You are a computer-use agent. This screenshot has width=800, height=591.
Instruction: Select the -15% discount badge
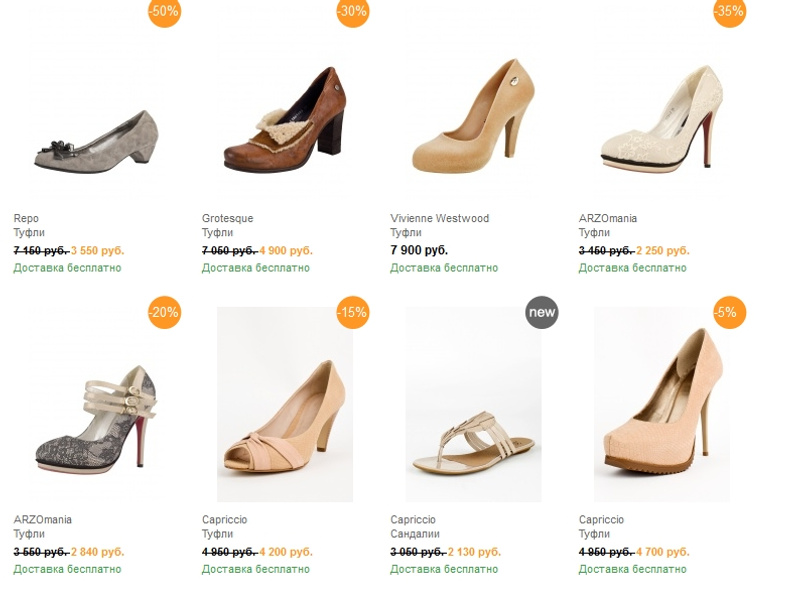point(352,312)
